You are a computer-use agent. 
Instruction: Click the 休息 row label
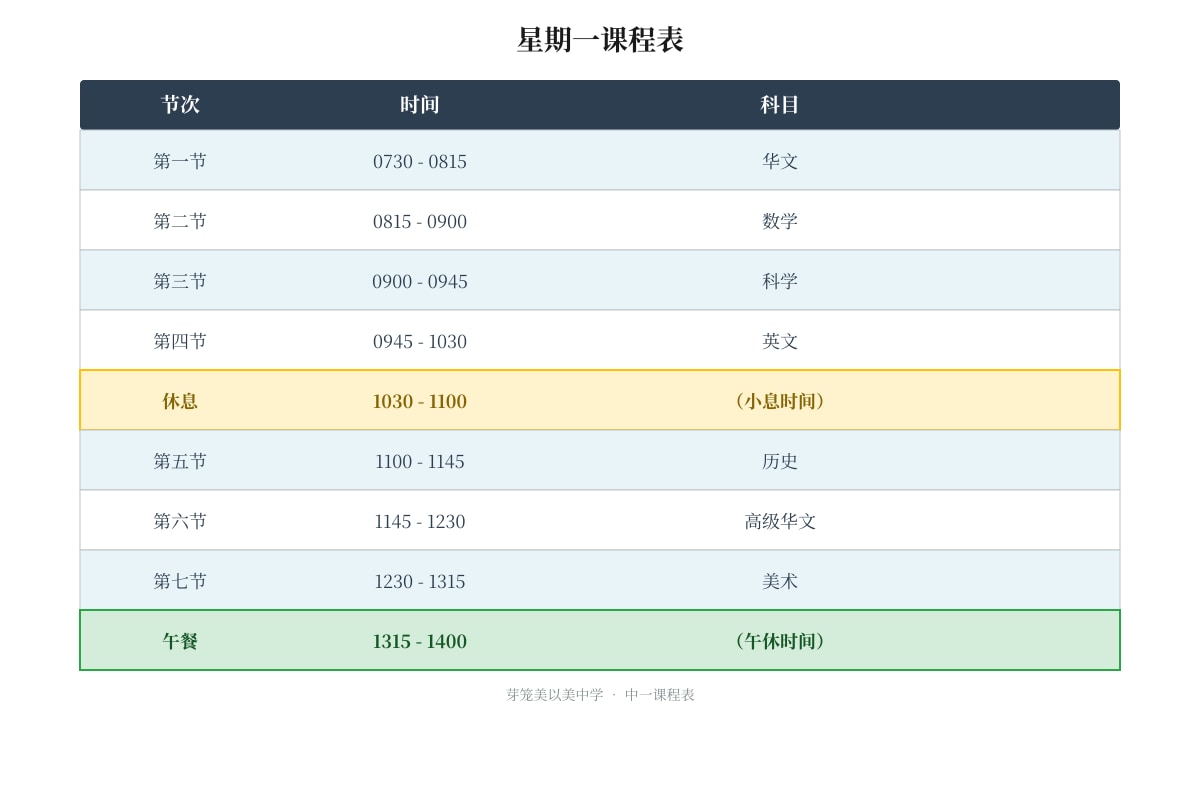[180, 401]
